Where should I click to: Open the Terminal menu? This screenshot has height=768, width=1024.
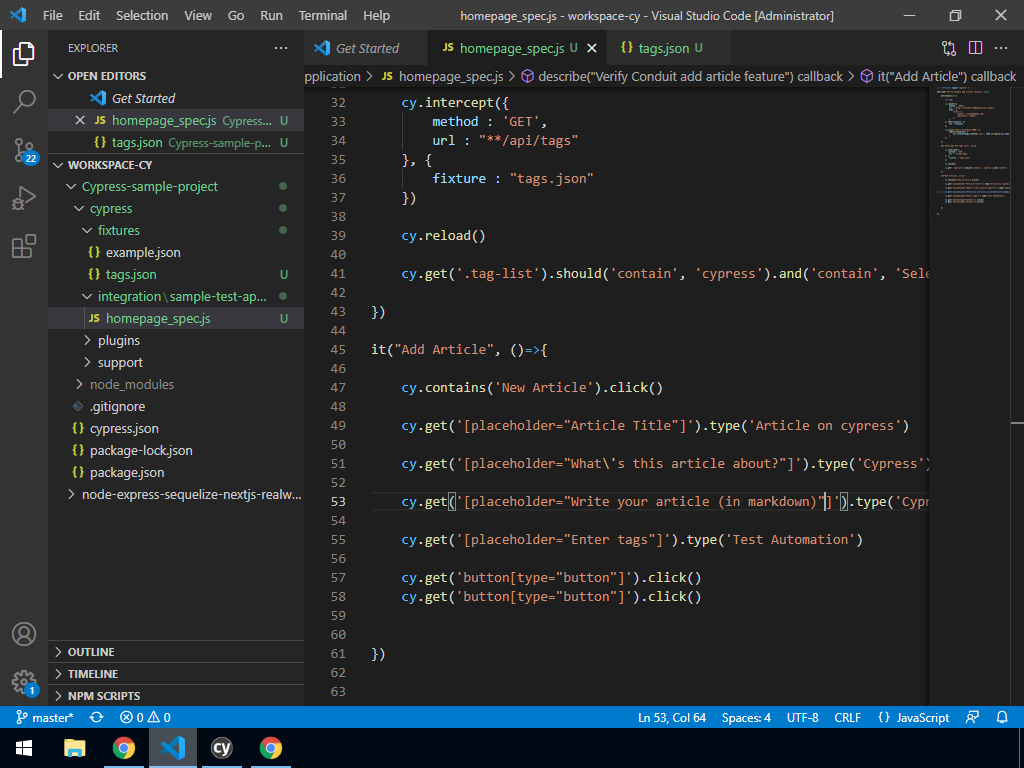click(323, 16)
